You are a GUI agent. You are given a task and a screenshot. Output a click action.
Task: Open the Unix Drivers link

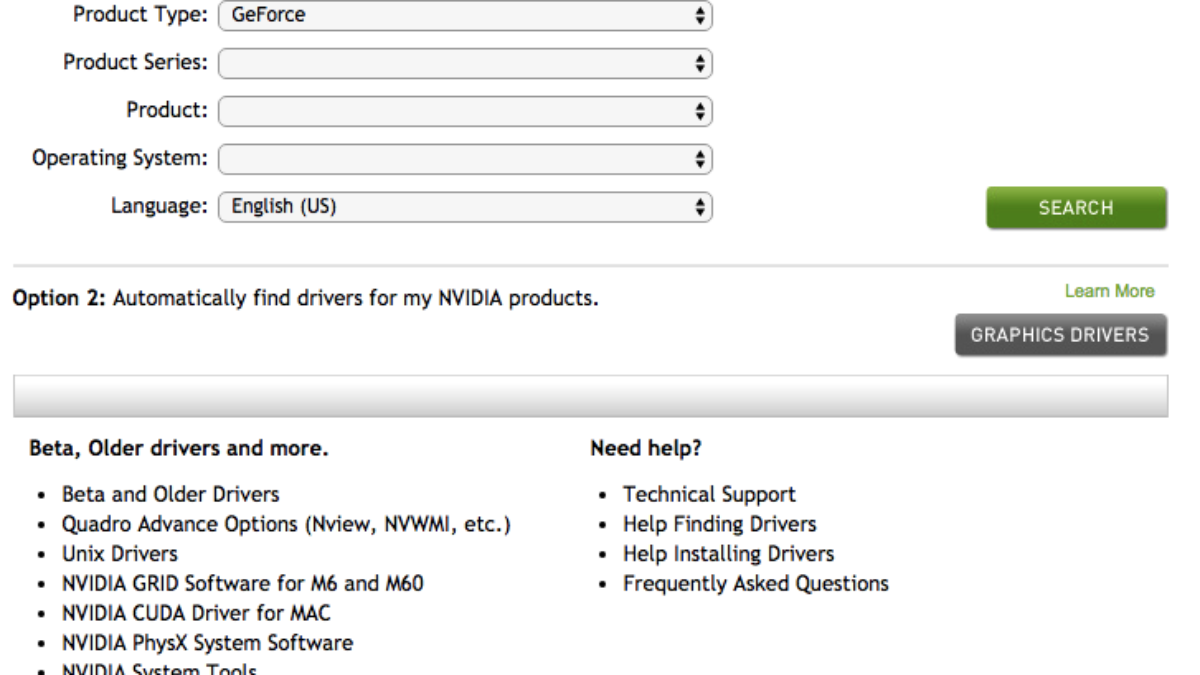(120, 554)
